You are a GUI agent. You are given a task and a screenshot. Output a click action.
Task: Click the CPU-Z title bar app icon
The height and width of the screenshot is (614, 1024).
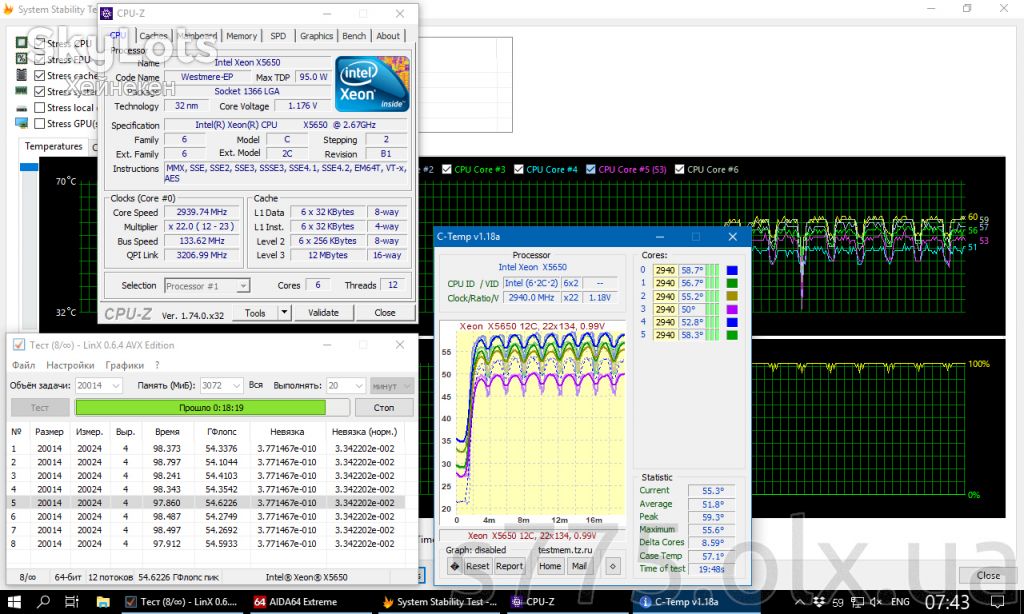coord(106,13)
